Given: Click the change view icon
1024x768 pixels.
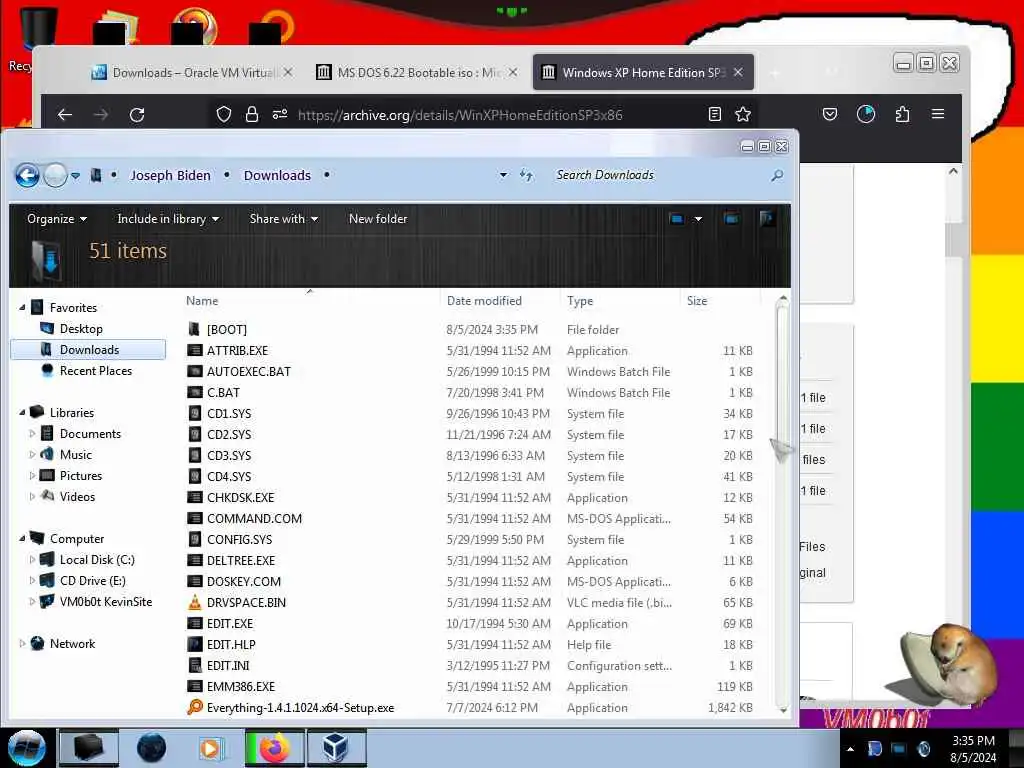Looking at the screenshot, I should 677,219.
